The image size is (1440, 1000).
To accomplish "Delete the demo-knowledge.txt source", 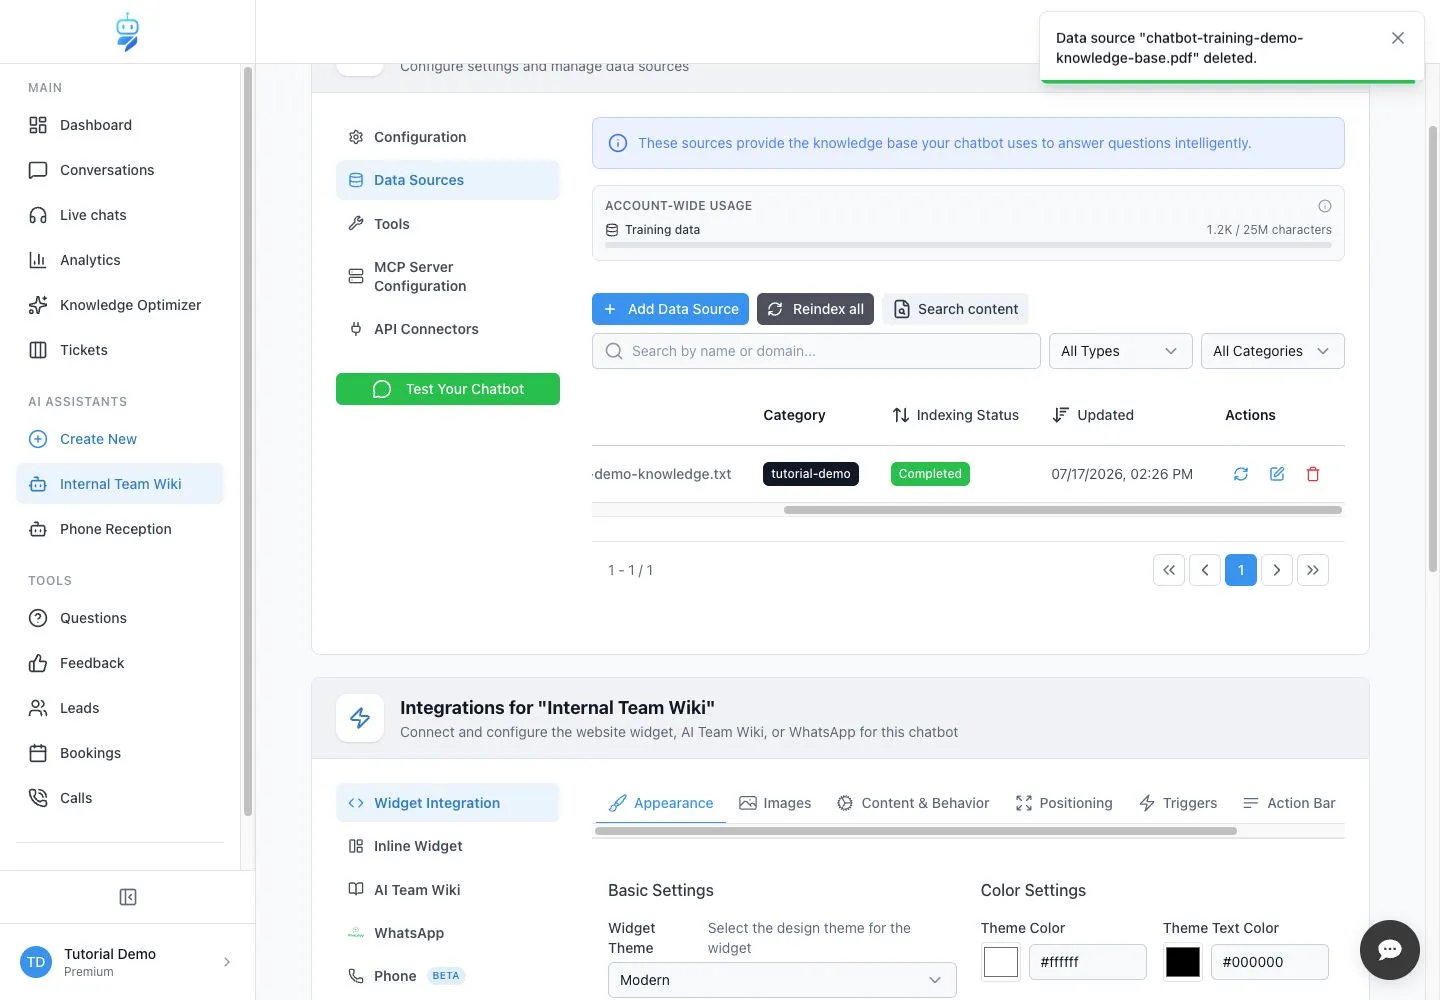I will (x=1313, y=474).
